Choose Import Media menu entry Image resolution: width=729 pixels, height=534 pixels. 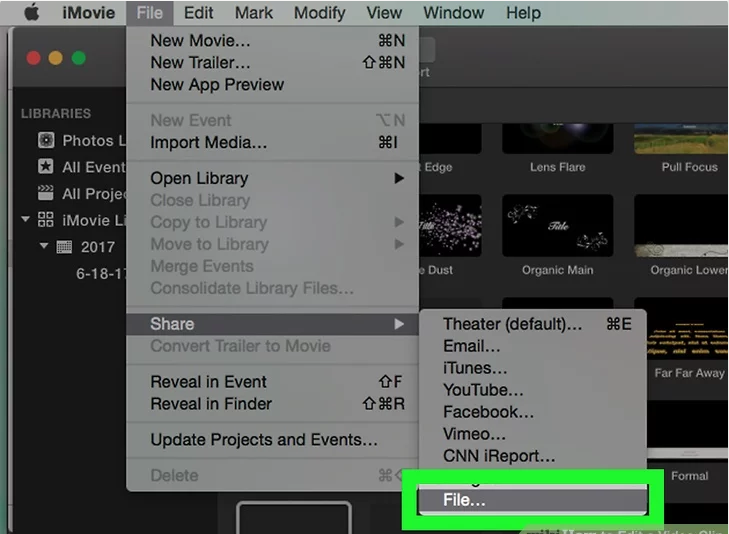click(272, 142)
